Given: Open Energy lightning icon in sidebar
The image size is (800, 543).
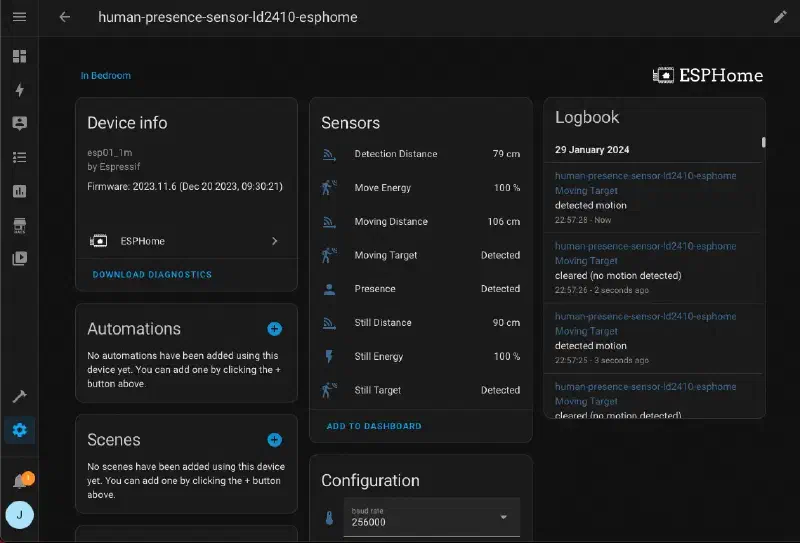Looking at the screenshot, I should (x=19, y=90).
